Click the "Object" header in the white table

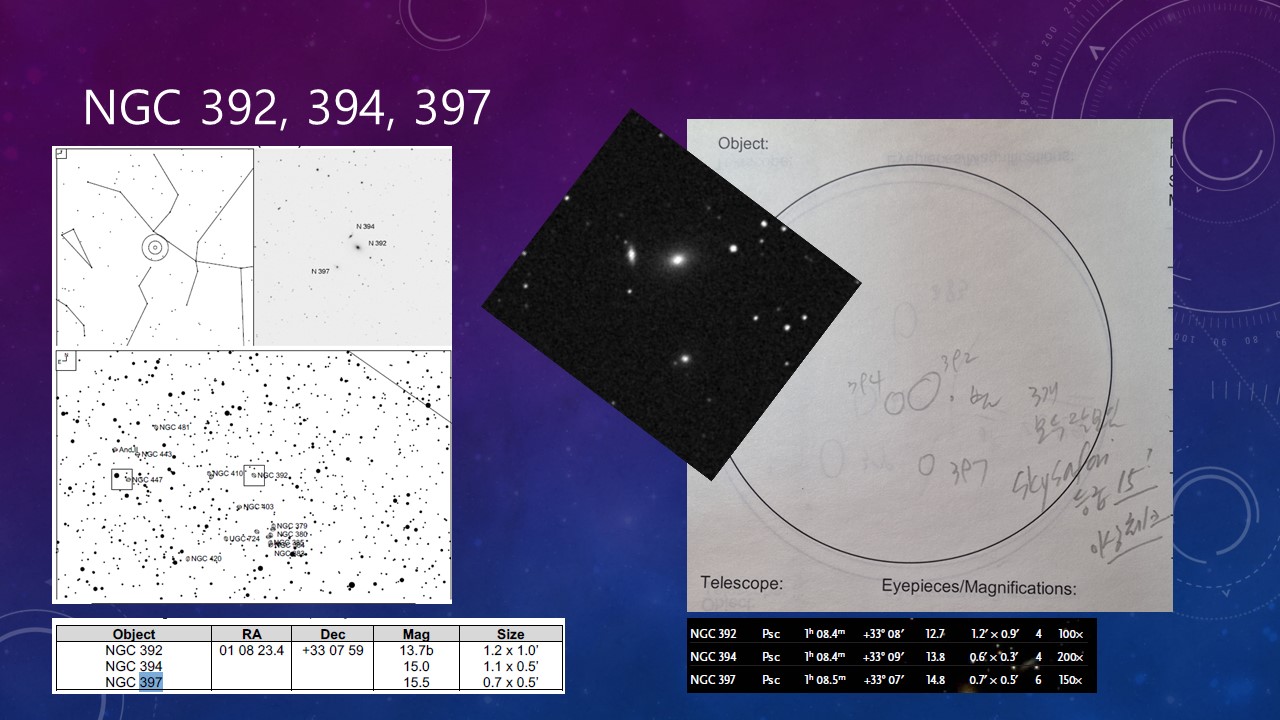pos(134,634)
